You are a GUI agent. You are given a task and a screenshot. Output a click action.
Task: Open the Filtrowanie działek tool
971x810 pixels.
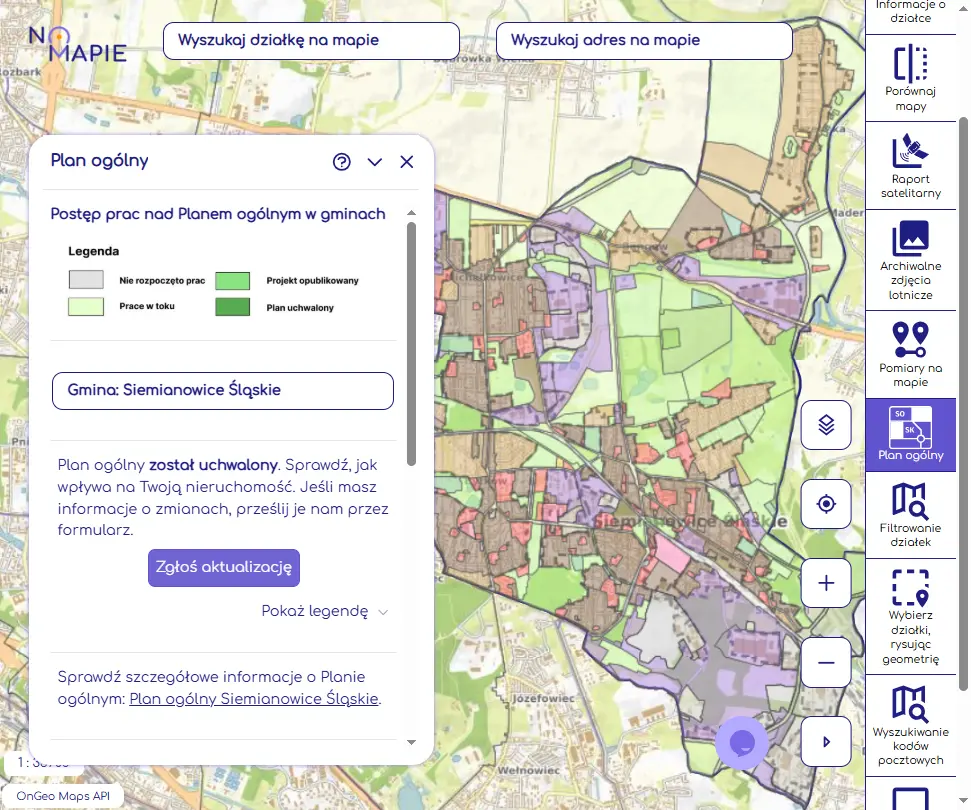coord(910,513)
